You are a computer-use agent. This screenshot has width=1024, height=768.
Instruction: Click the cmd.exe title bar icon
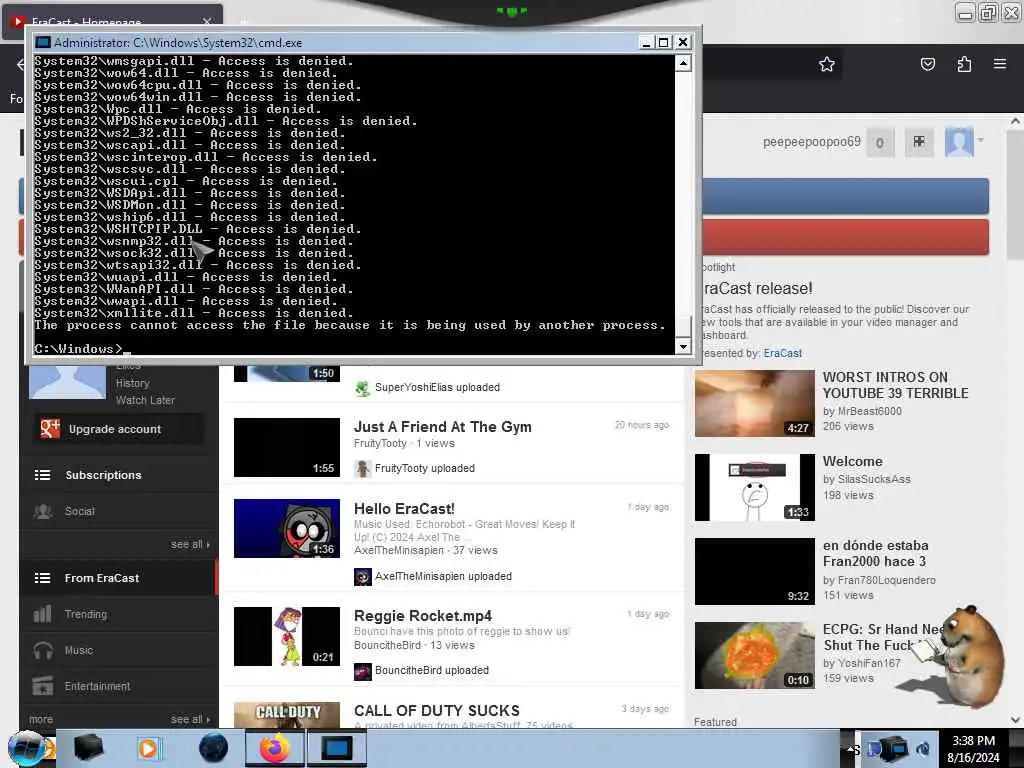point(43,42)
